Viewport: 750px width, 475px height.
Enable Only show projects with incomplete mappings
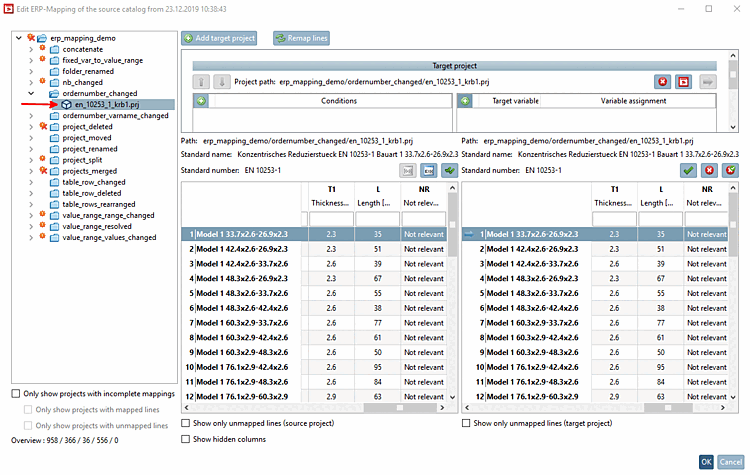(x=16, y=394)
